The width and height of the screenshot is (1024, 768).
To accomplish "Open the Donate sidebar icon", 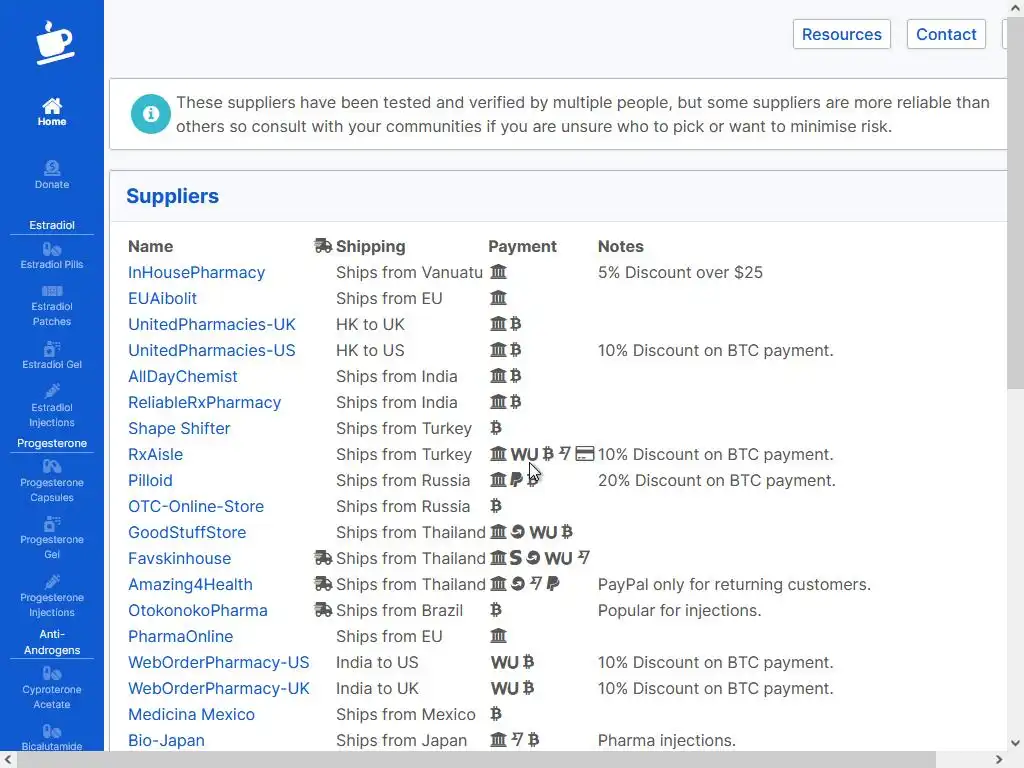I will [52, 174].
